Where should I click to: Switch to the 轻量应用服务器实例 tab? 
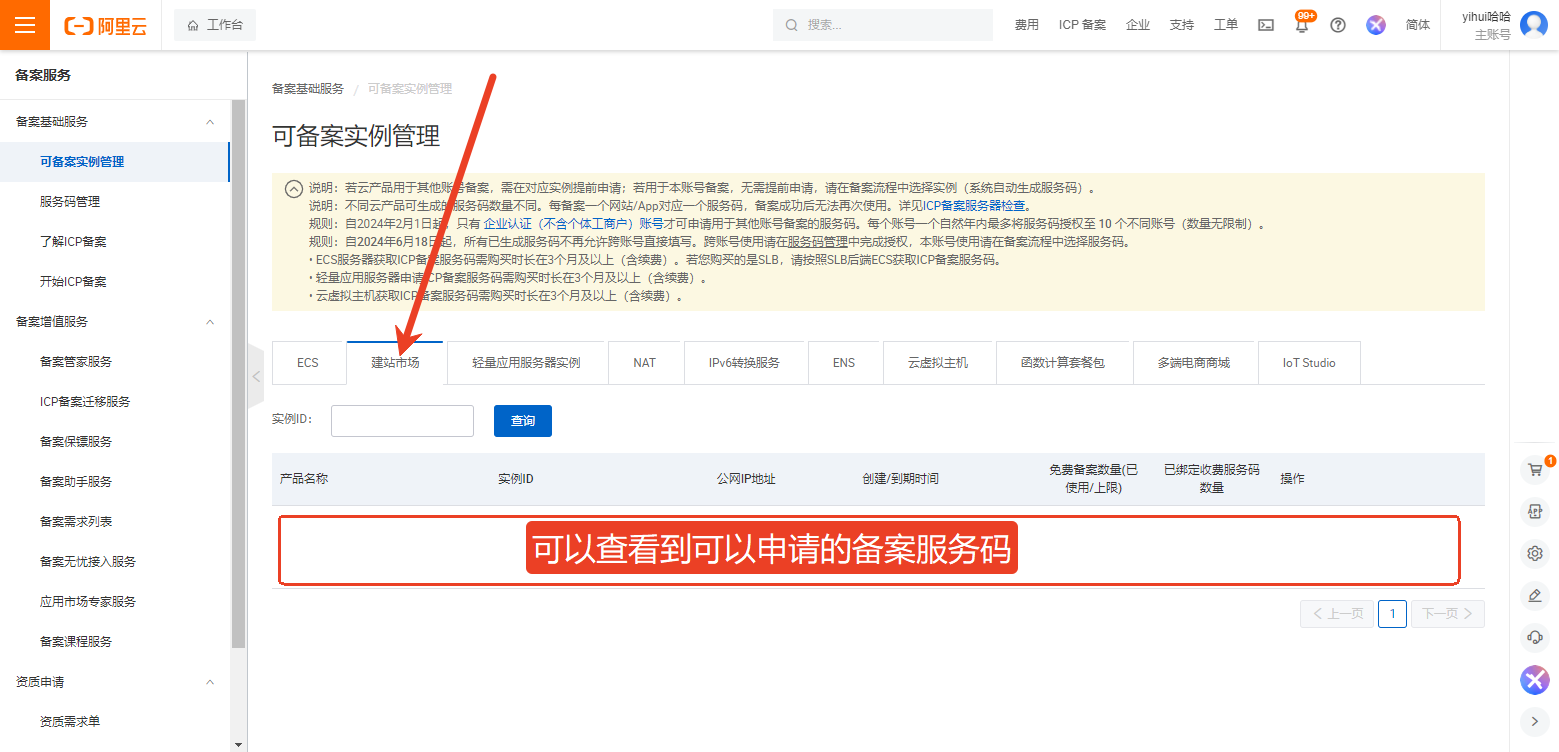click(x=526, y=363)
